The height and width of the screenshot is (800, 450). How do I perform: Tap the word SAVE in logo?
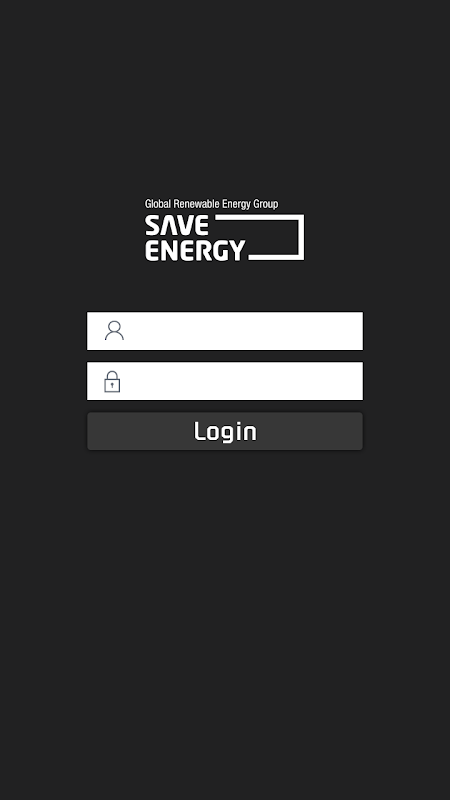(x=177, y=225)
